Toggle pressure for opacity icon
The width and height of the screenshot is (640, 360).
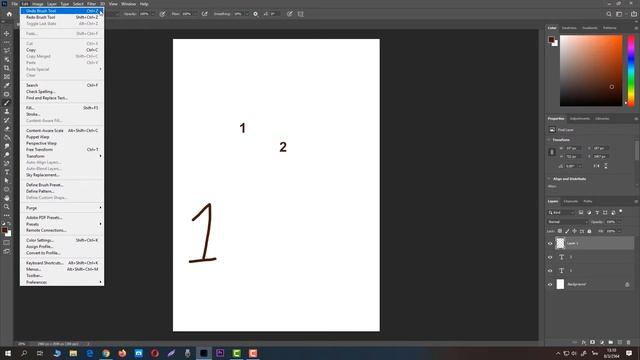click(162, 14)
